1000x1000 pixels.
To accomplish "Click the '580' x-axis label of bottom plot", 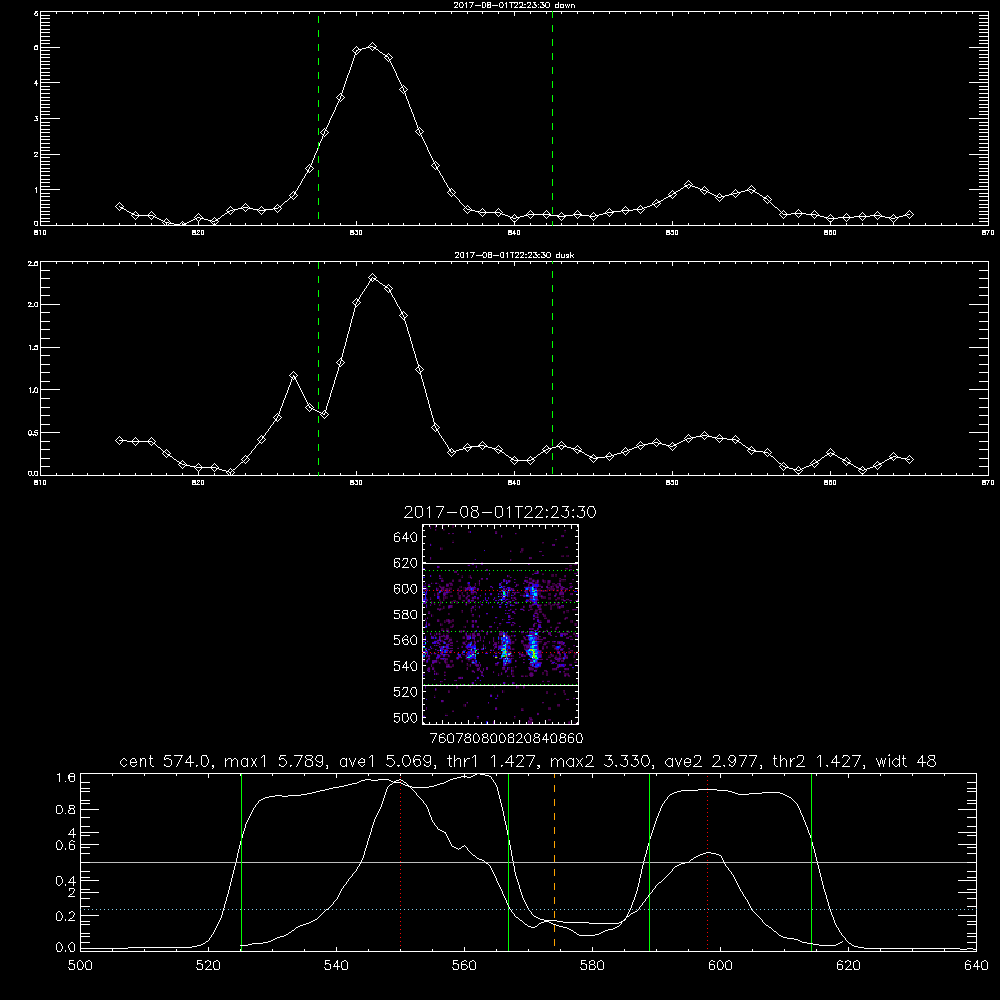I will click(592, 965).
